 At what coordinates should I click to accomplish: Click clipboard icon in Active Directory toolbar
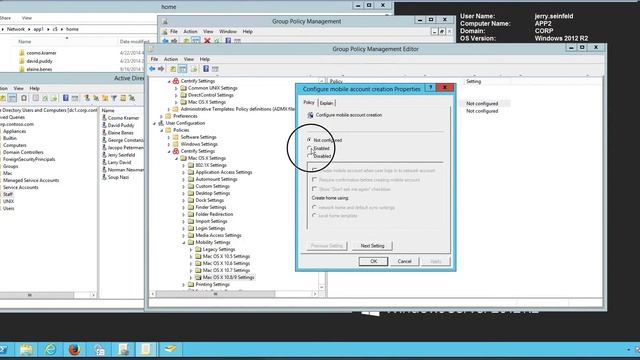24,98
